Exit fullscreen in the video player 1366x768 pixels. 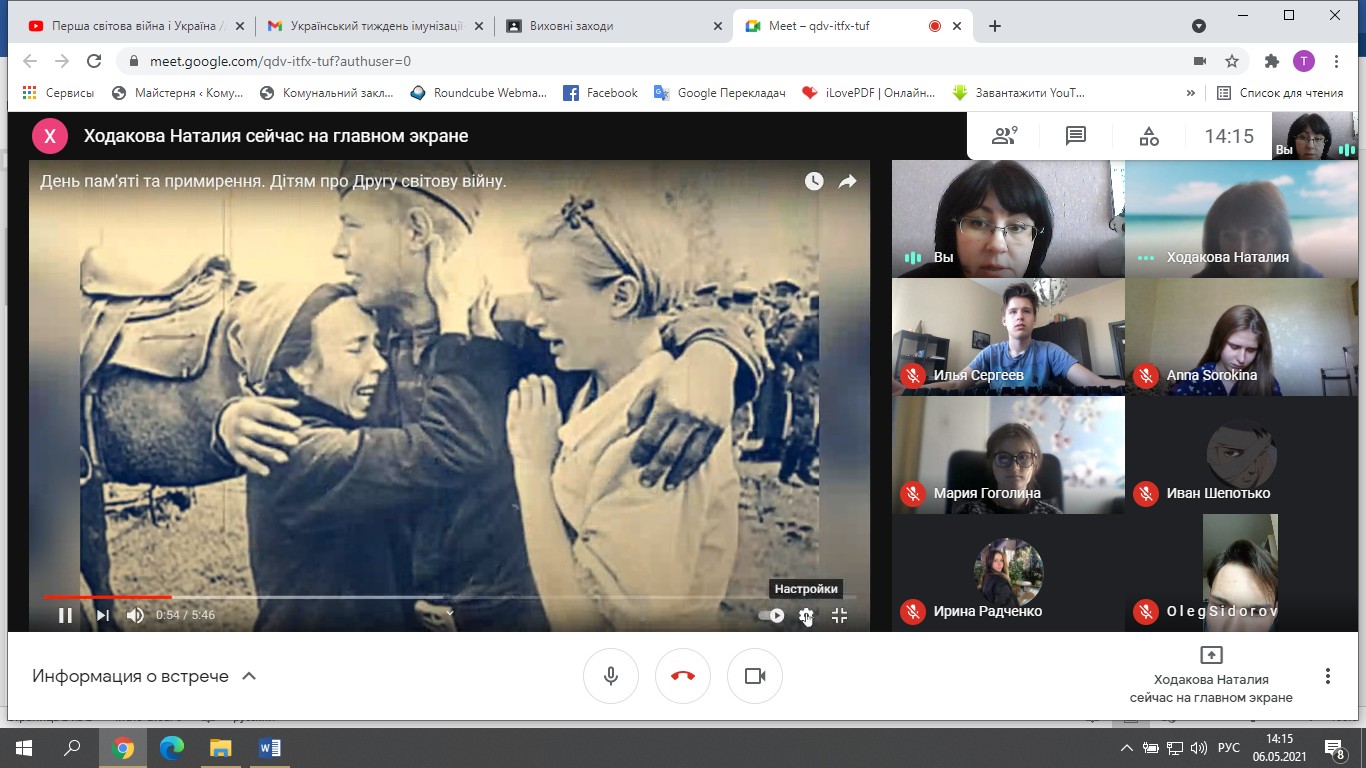839,616
